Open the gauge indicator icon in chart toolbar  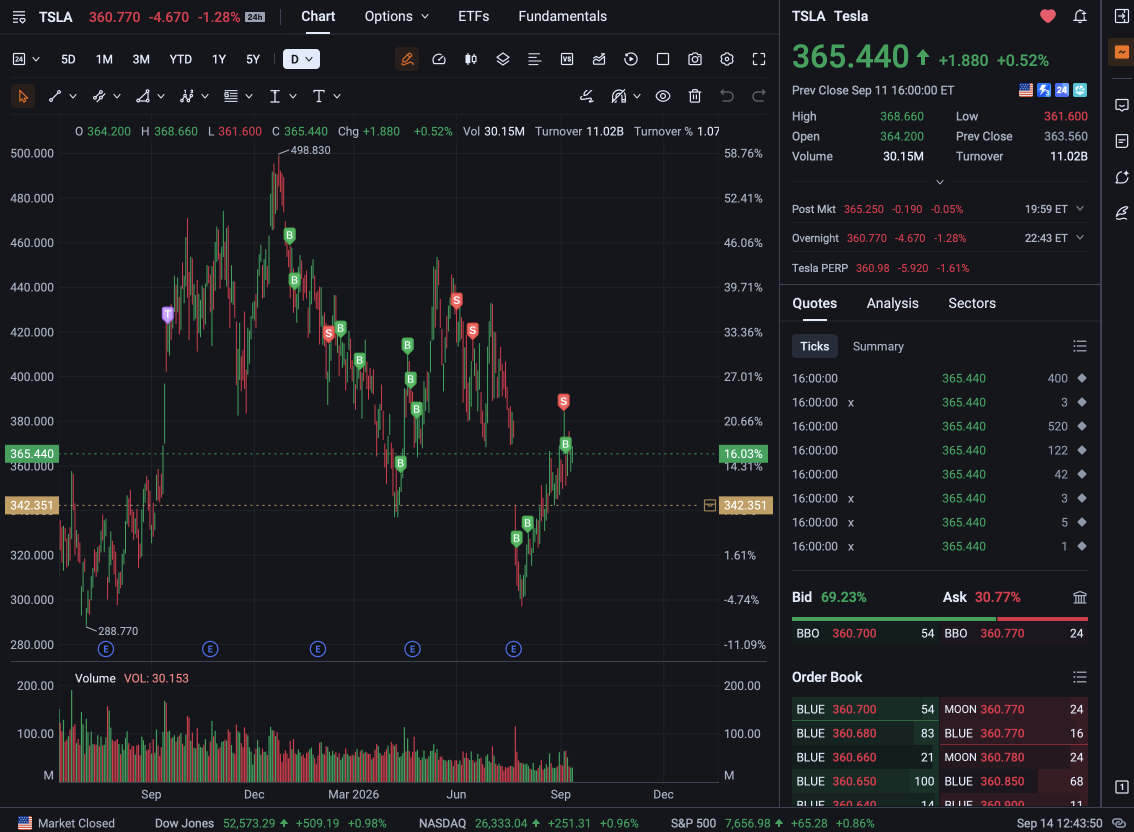click(x=439, y=59)
